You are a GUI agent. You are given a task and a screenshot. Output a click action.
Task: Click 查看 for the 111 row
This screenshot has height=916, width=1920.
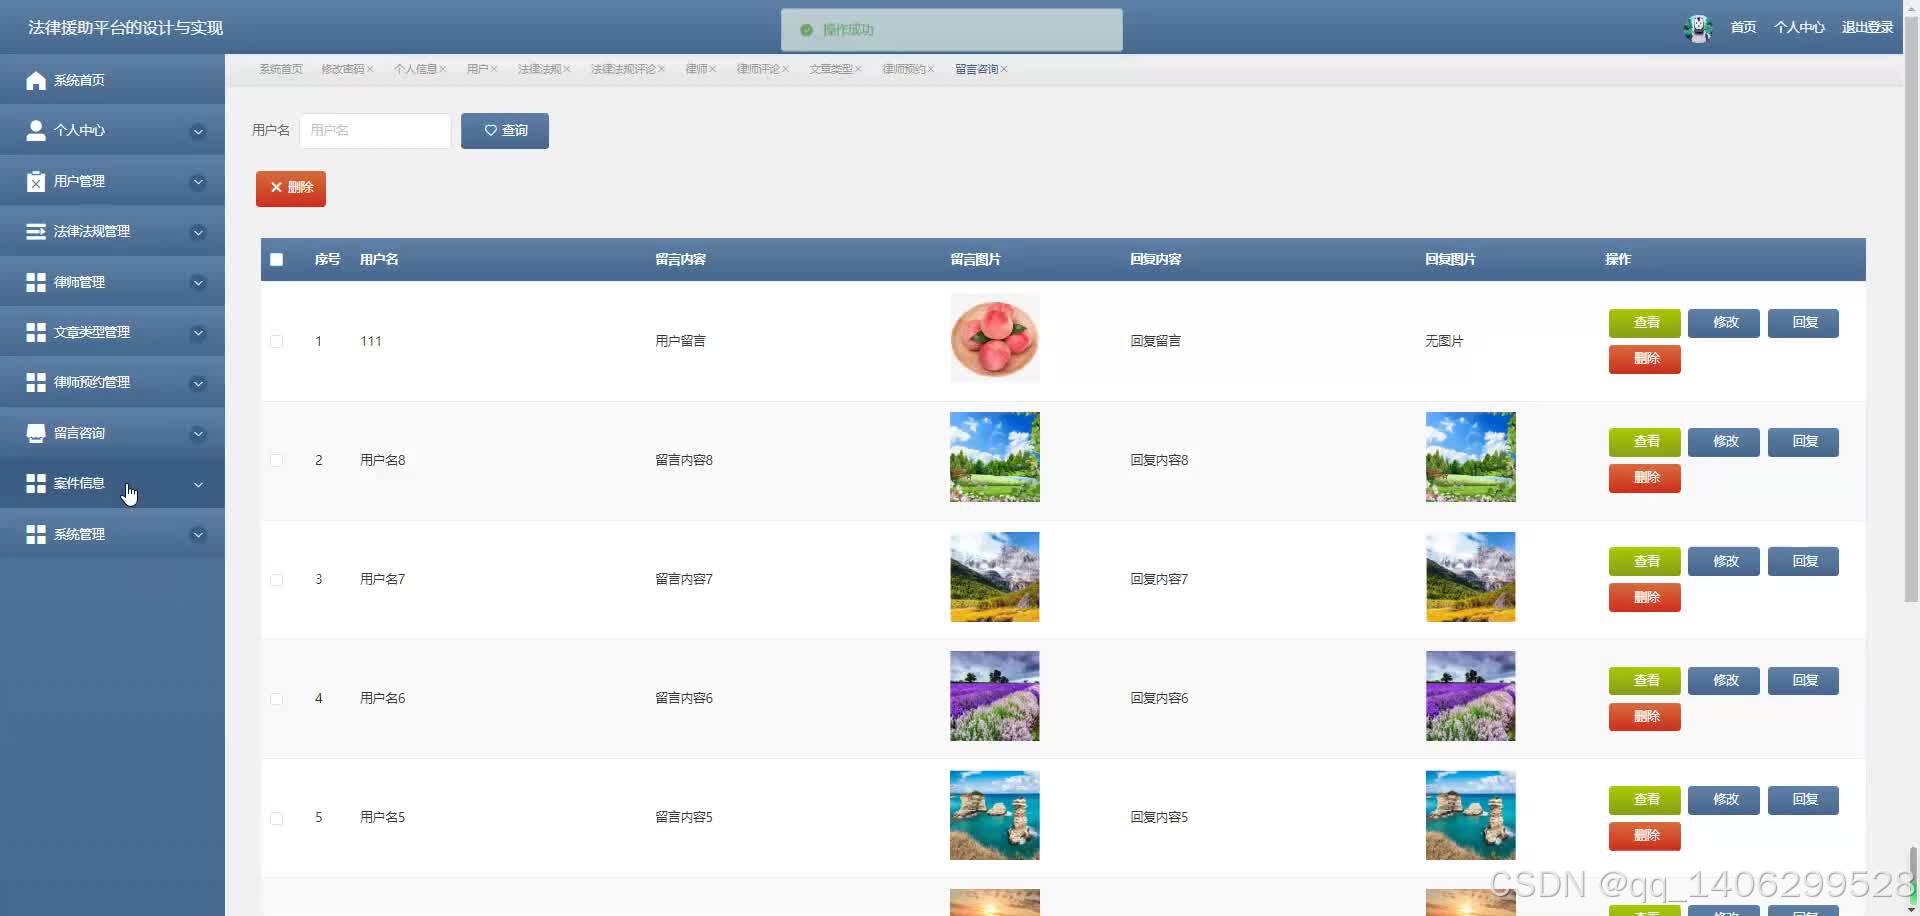click(x=1645, y=323)
